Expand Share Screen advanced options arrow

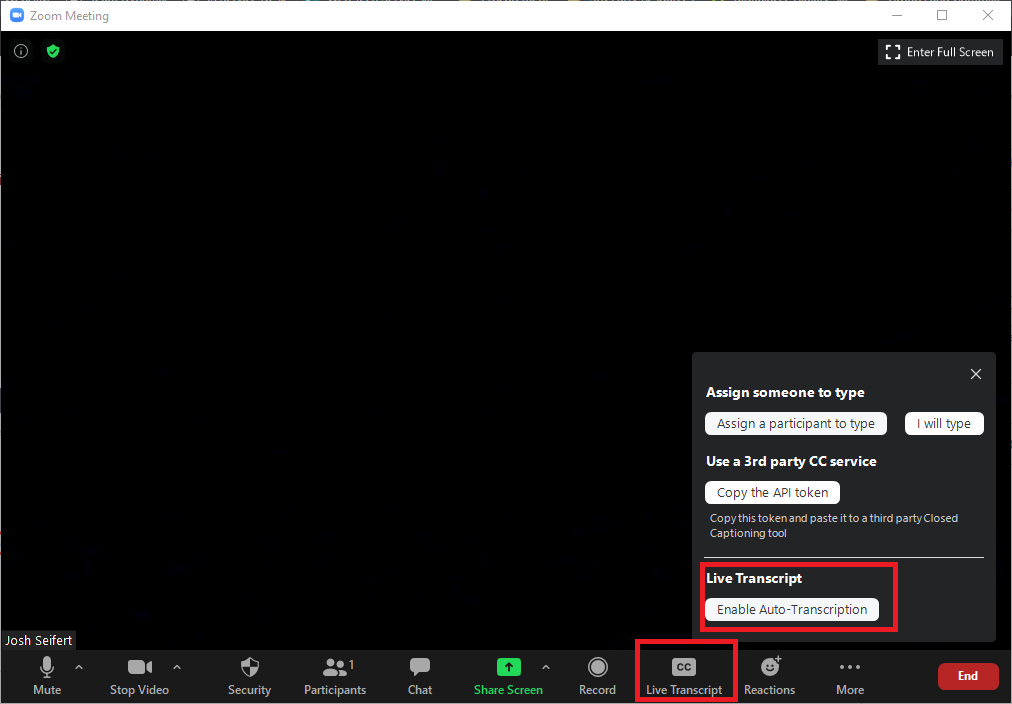pyautogui.click(x=545, y=667)
